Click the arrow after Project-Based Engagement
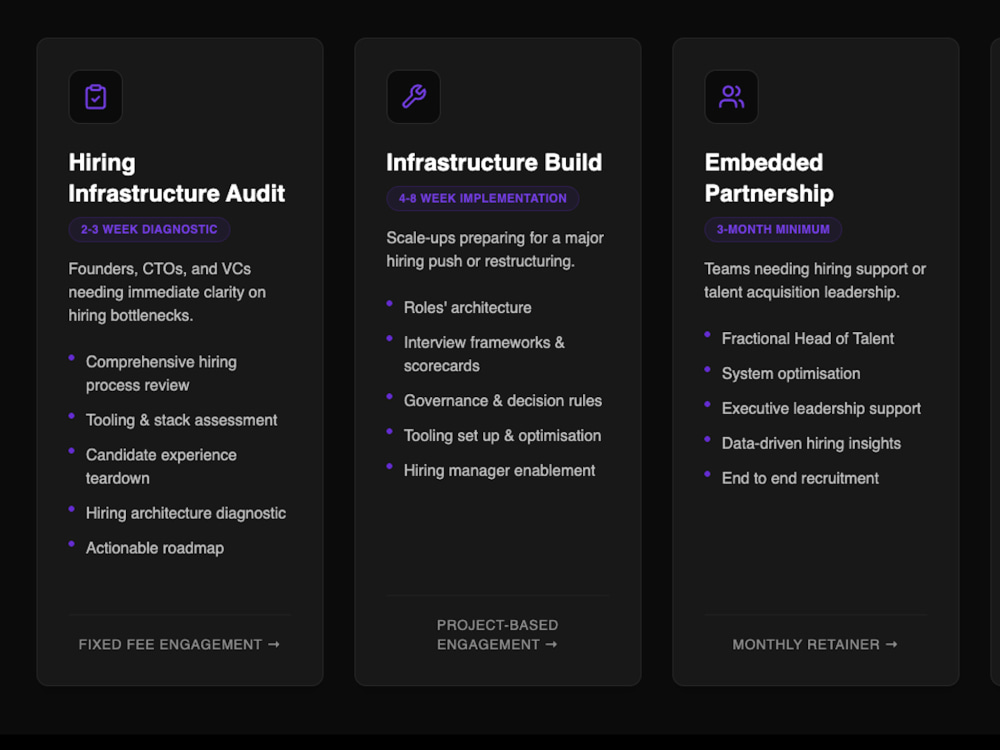1000x750 pixels. point(552,644)
